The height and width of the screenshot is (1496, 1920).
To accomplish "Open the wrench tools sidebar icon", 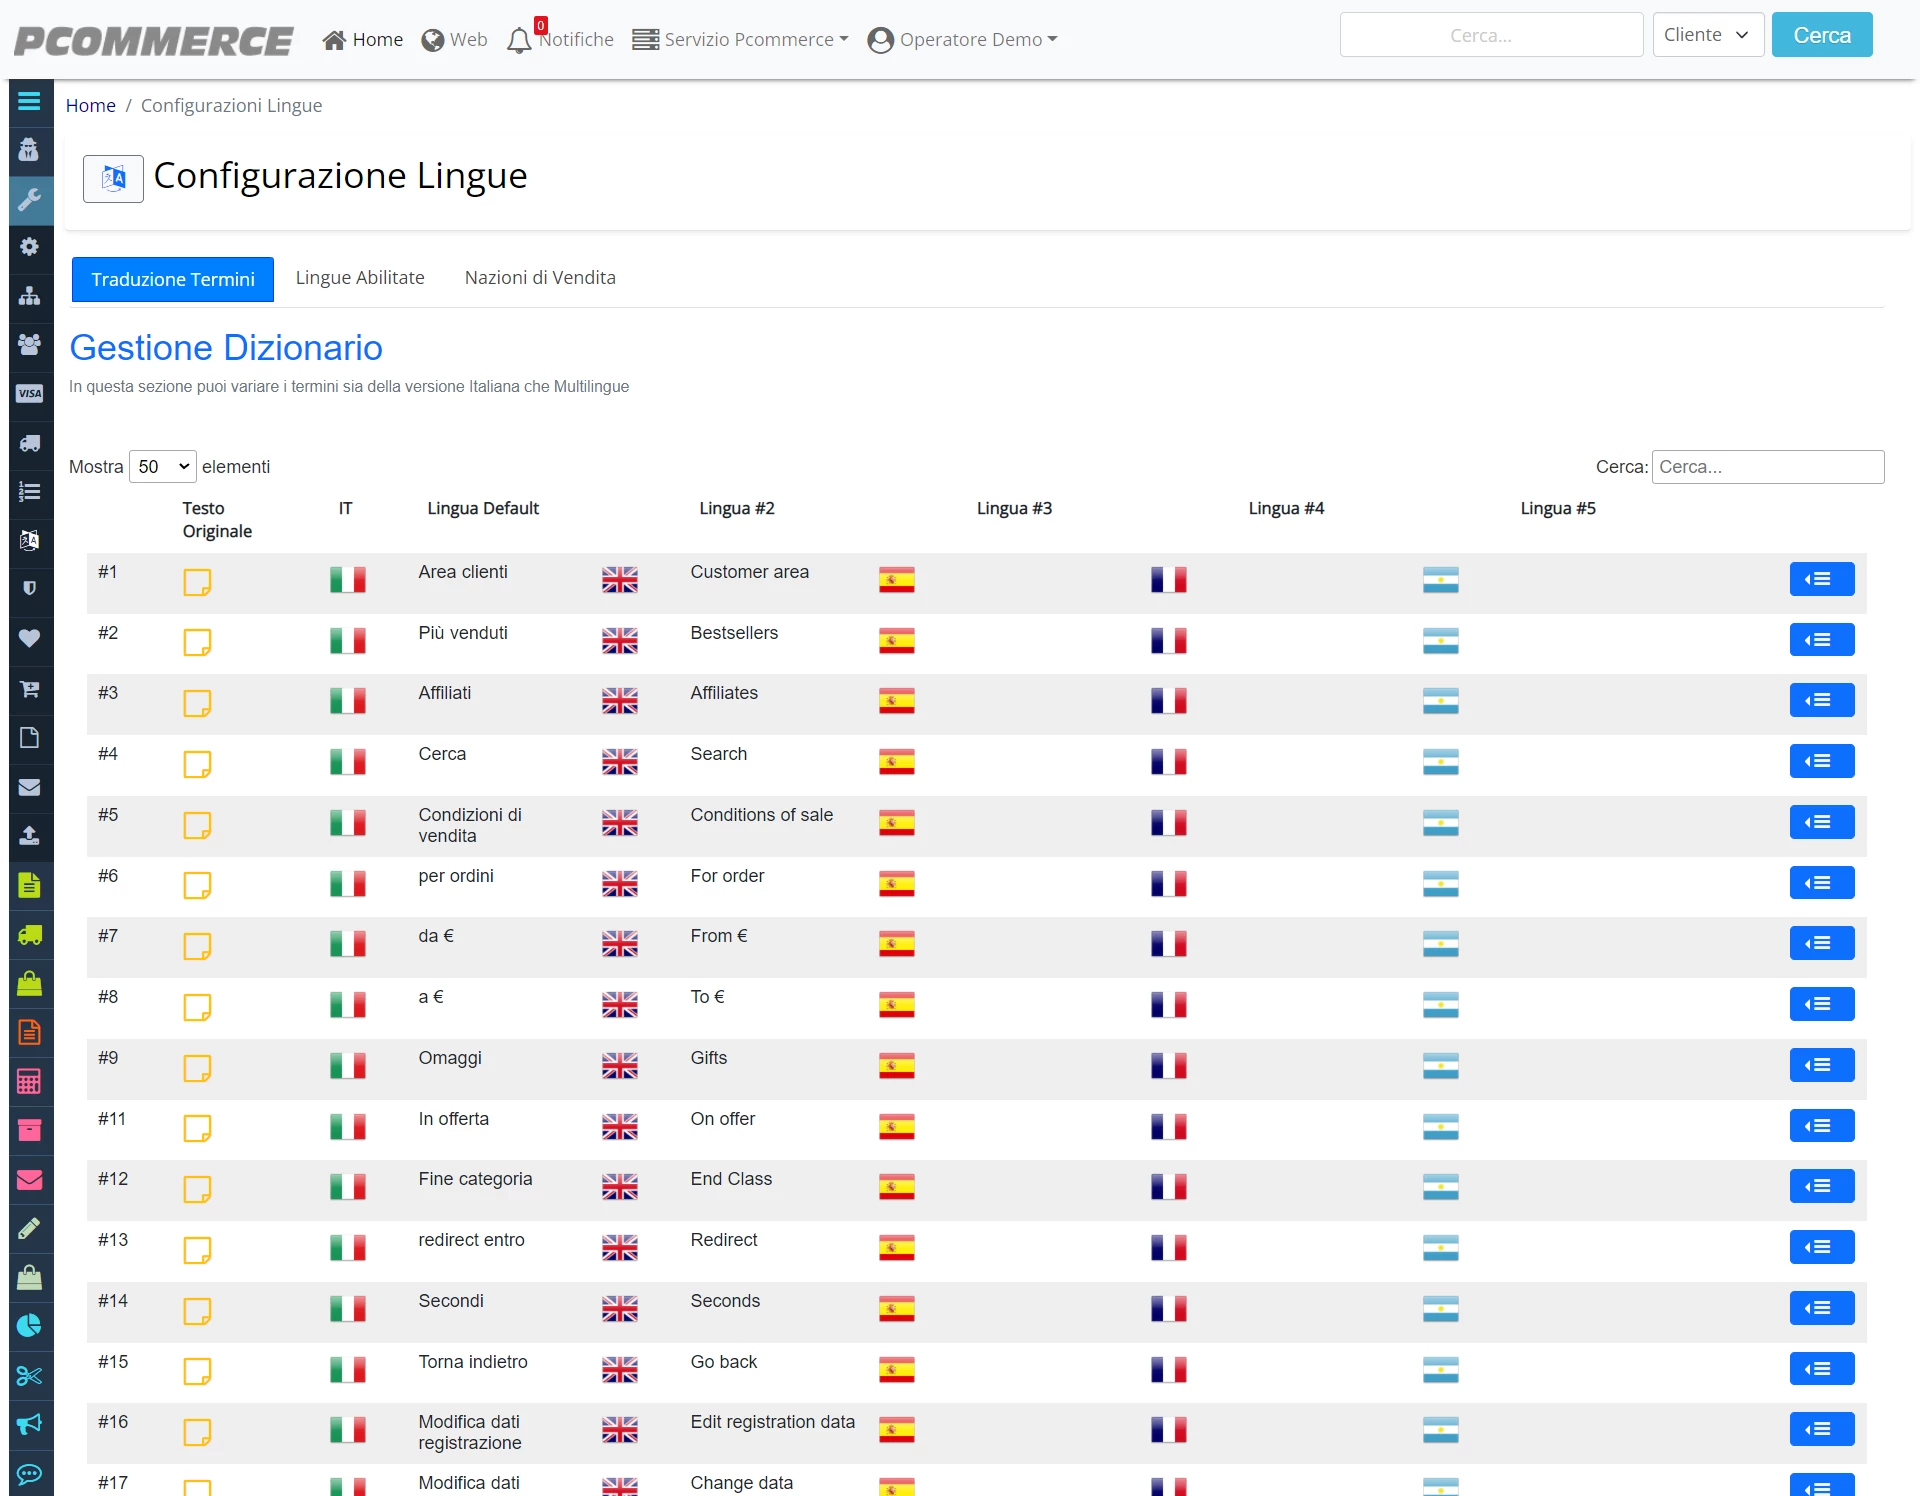I will click(29, 199).
